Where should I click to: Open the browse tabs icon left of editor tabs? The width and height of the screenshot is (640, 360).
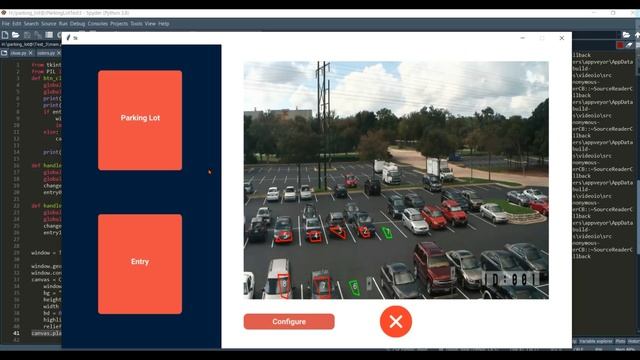pyautogui.click(x=4, y=53)
